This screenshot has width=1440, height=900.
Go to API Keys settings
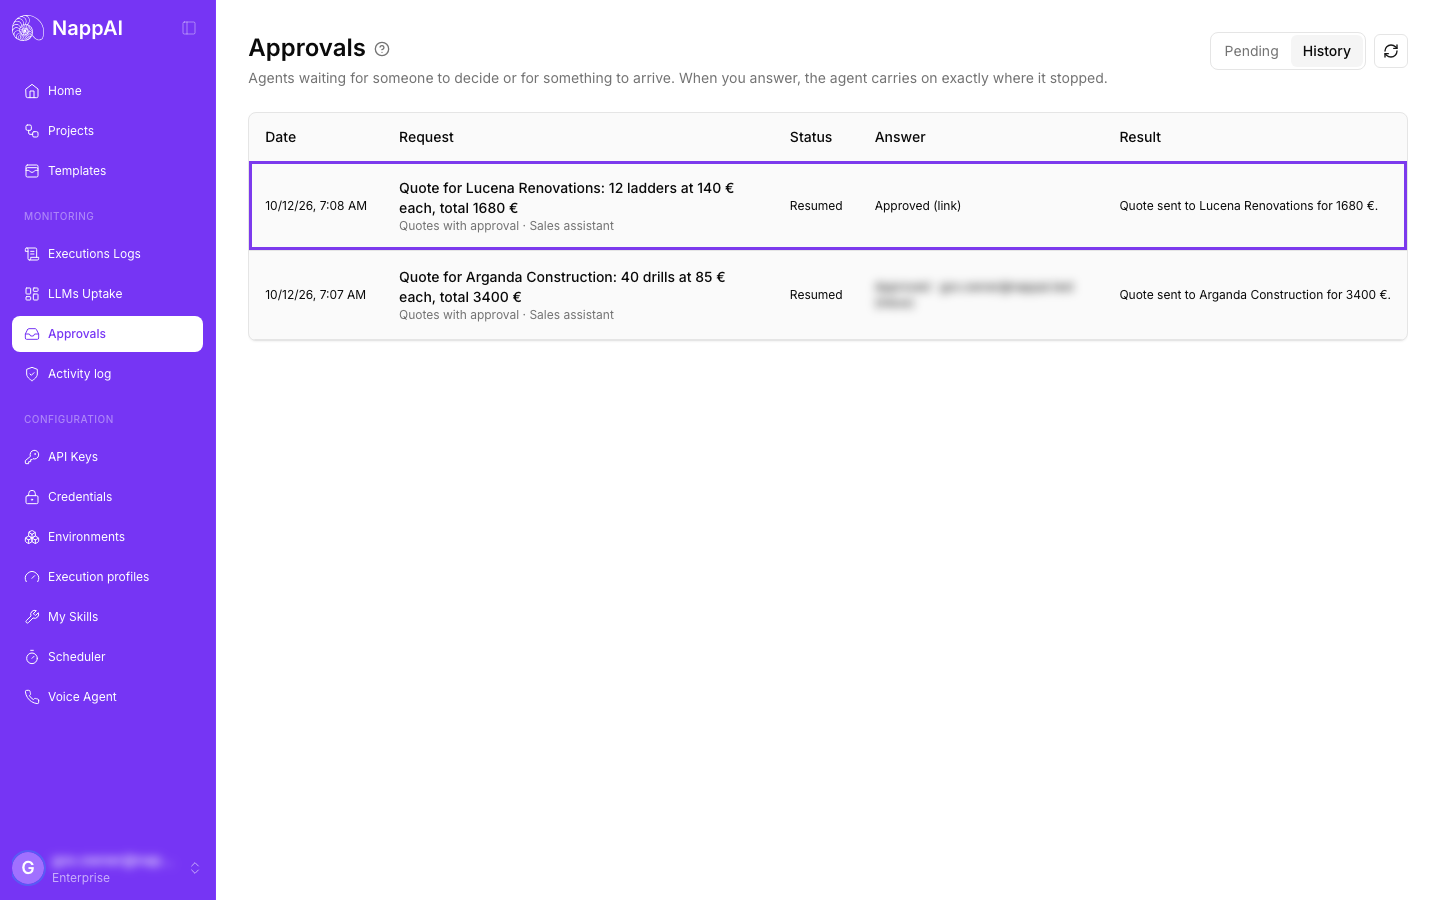coord(107,457)
